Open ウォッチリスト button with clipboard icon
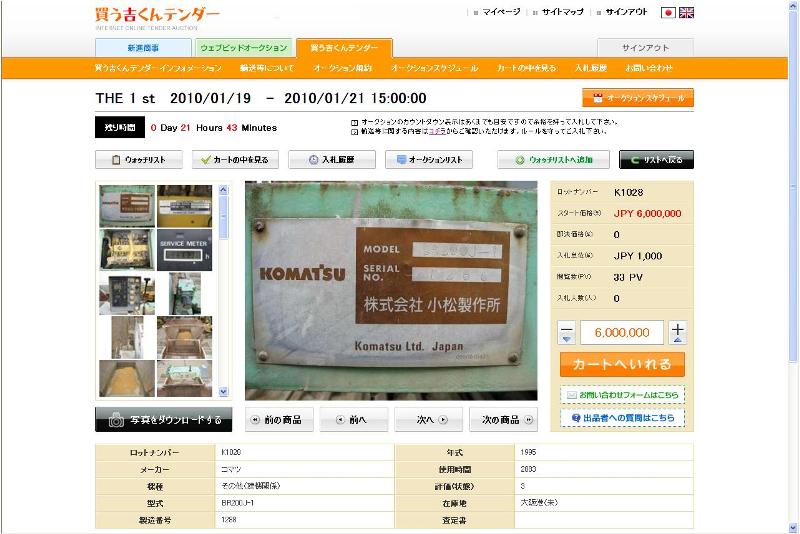 139,160
